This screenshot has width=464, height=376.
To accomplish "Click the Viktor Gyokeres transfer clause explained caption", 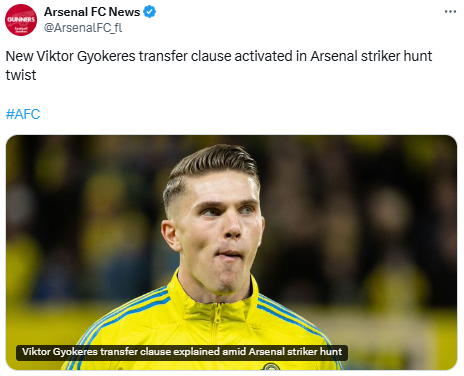I will click(x=182, y=352).
